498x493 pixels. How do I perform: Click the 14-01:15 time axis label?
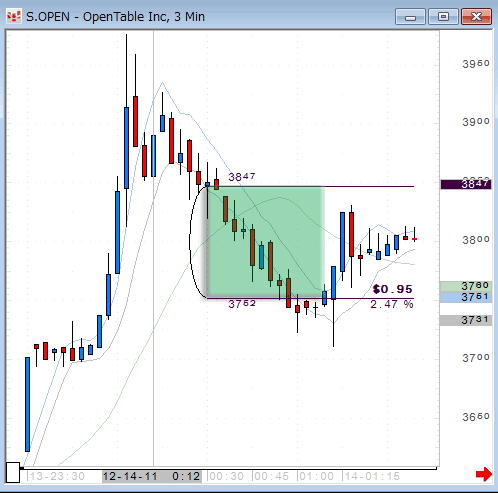pos(372,476)
